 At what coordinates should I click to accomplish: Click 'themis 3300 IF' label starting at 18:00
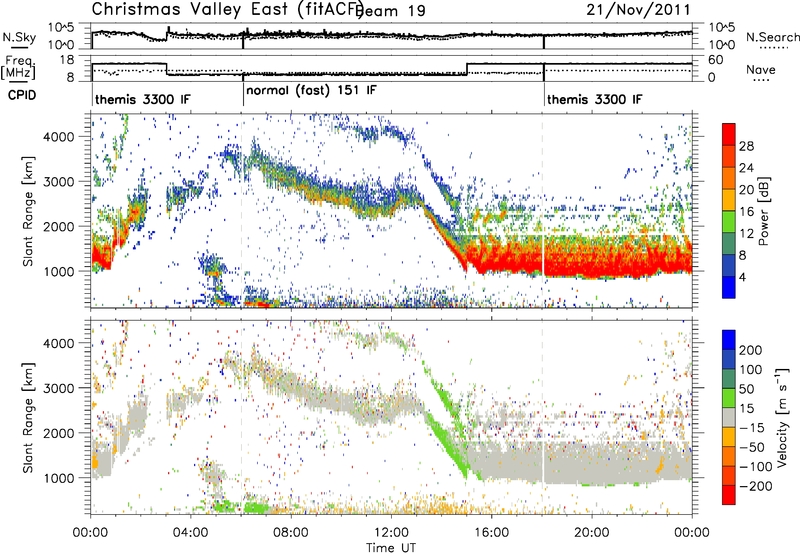595,99
